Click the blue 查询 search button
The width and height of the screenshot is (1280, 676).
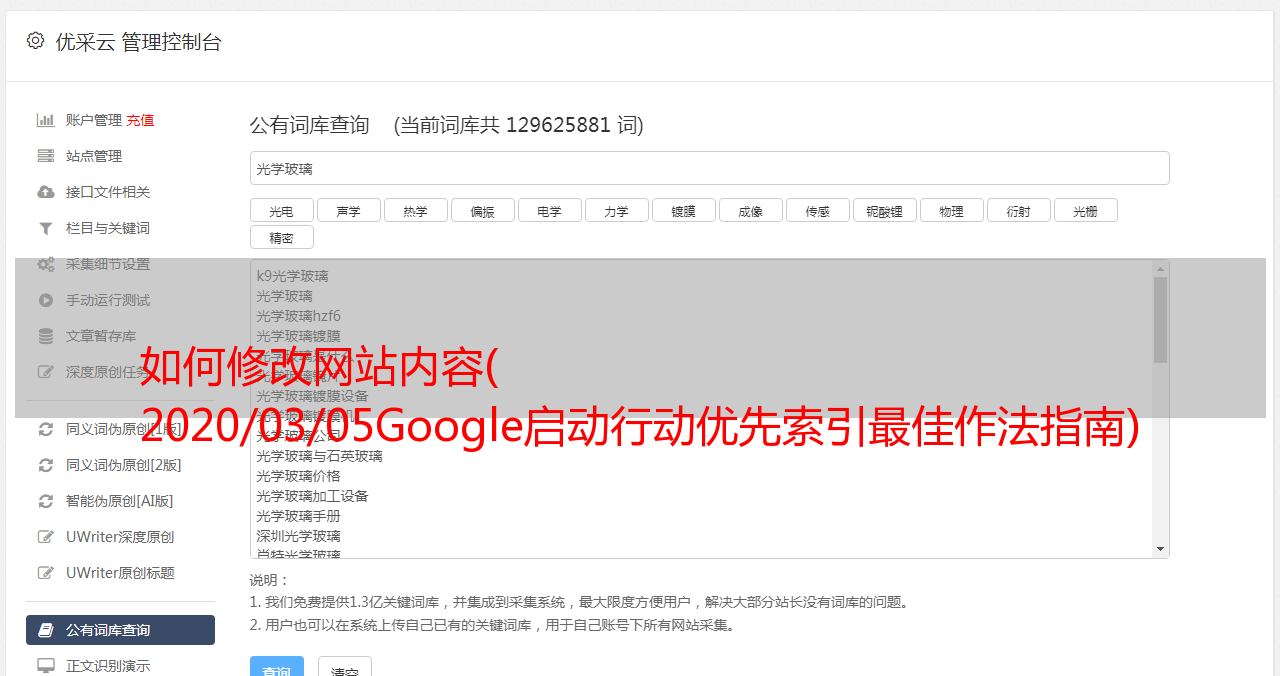pyautogui.click(x=277, y=667)
